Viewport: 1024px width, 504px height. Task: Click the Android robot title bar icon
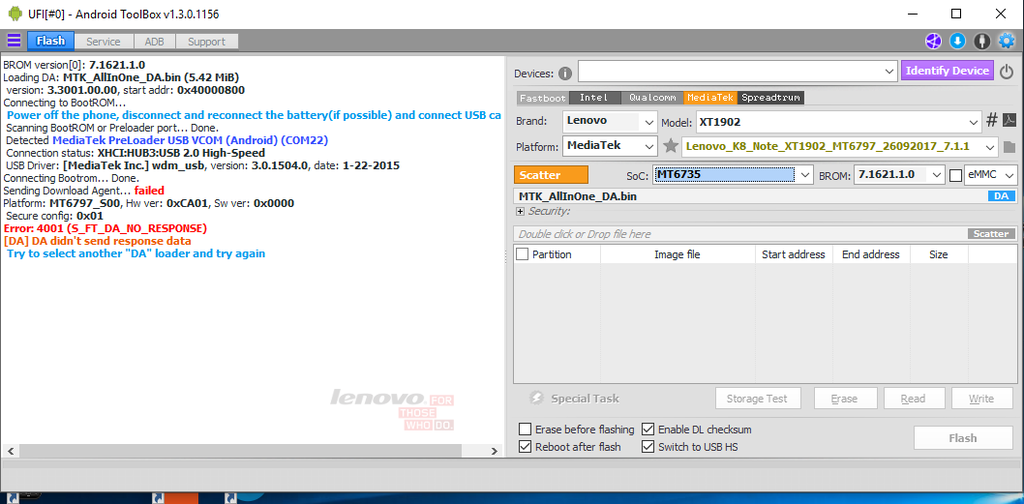click(15, 13)
